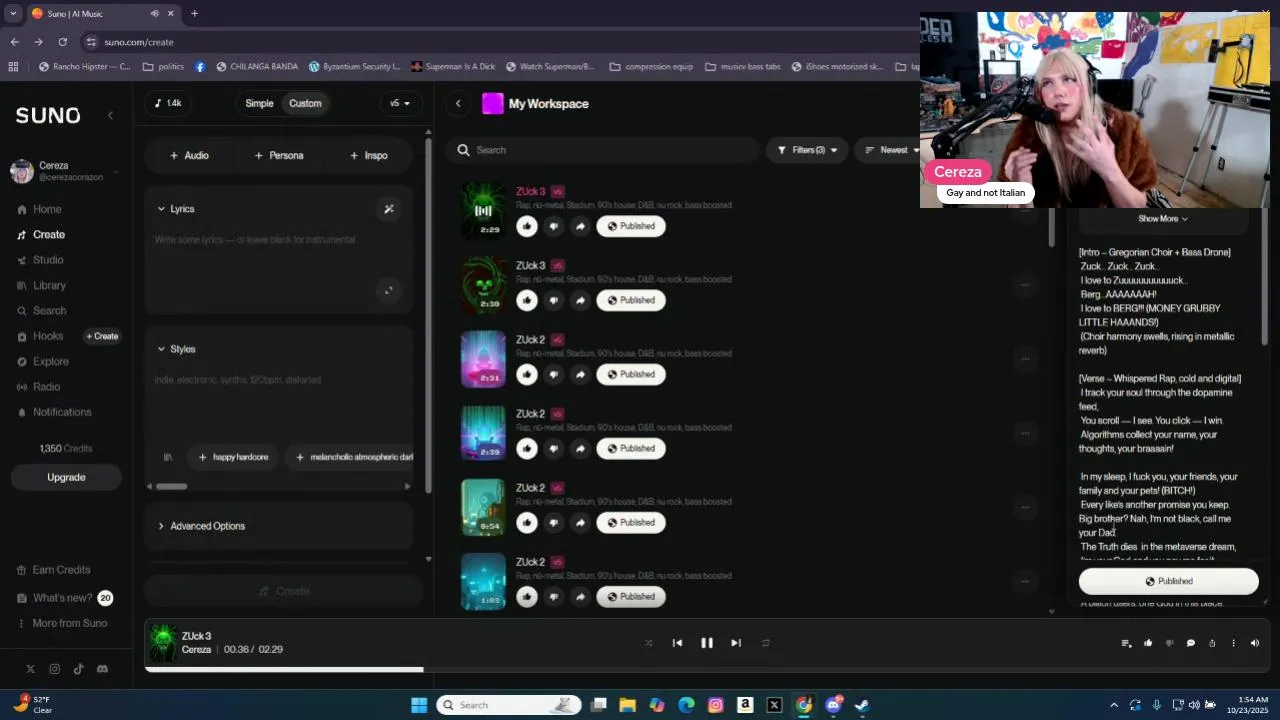Toggle repeat in the player bar
The image size is (1280, 720).
(x=766, y=643)
